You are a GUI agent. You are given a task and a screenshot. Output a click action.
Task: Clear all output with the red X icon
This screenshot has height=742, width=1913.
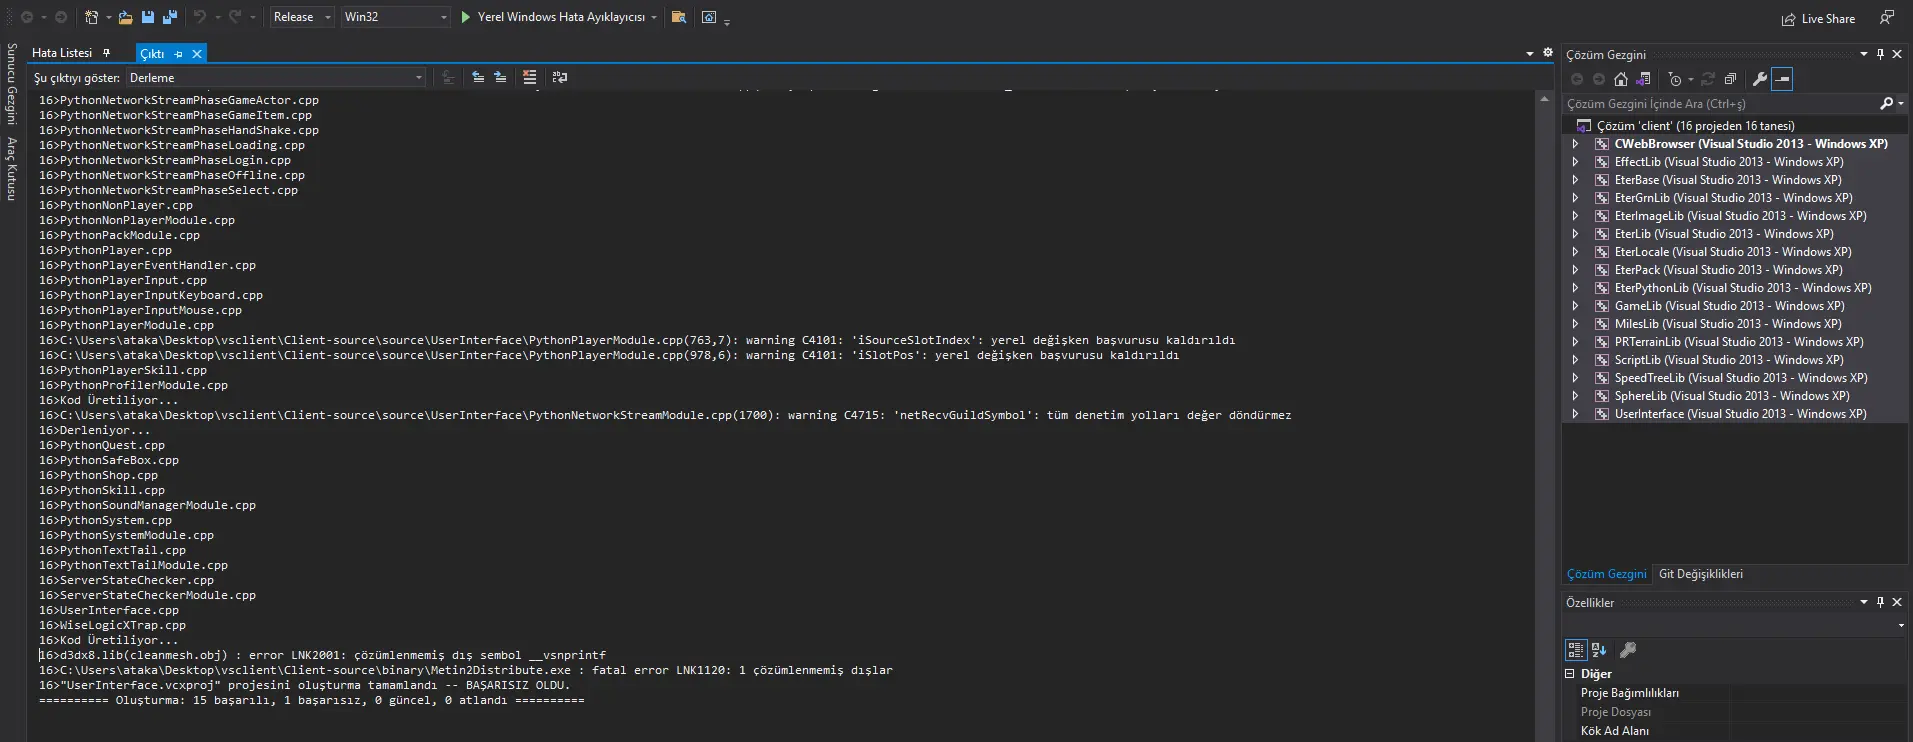[x=529, y=77]
